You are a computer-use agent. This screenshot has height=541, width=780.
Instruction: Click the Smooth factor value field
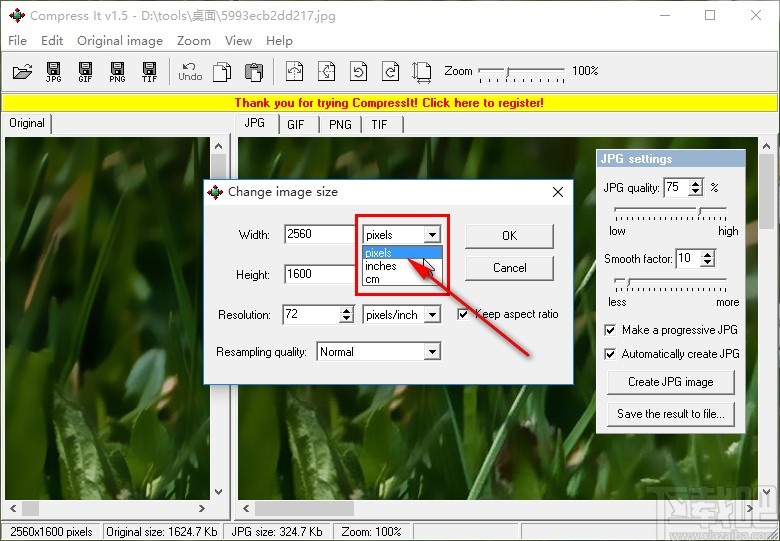(689, 259)
